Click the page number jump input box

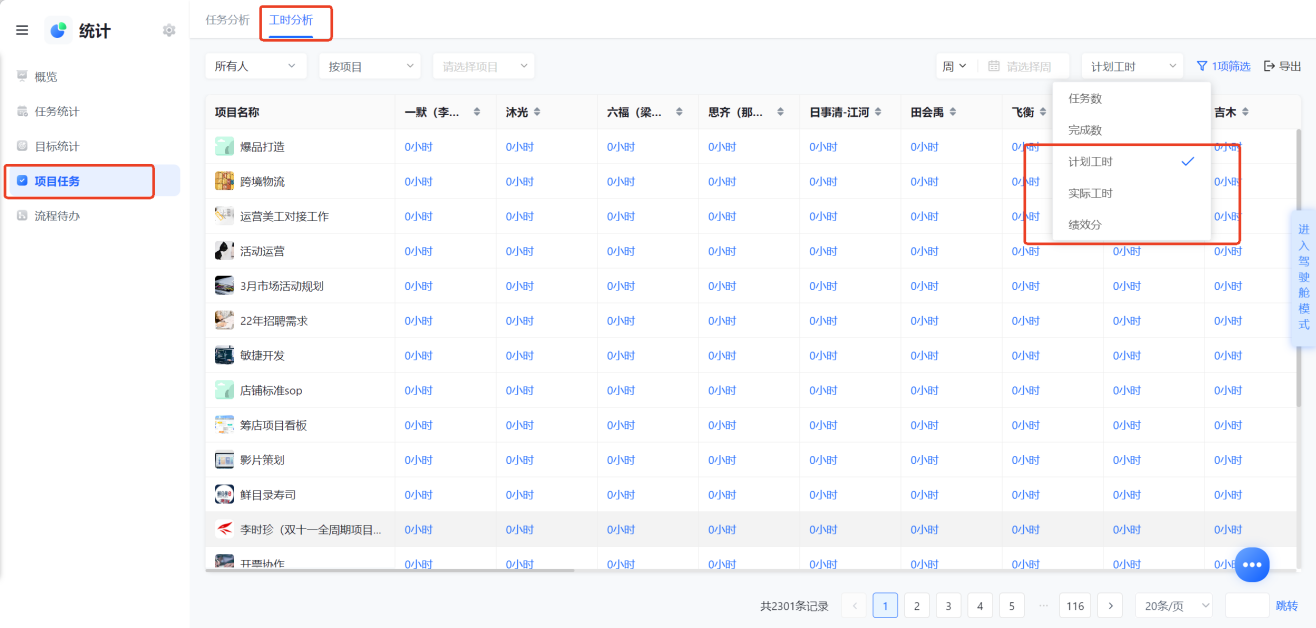(1247, 605)
